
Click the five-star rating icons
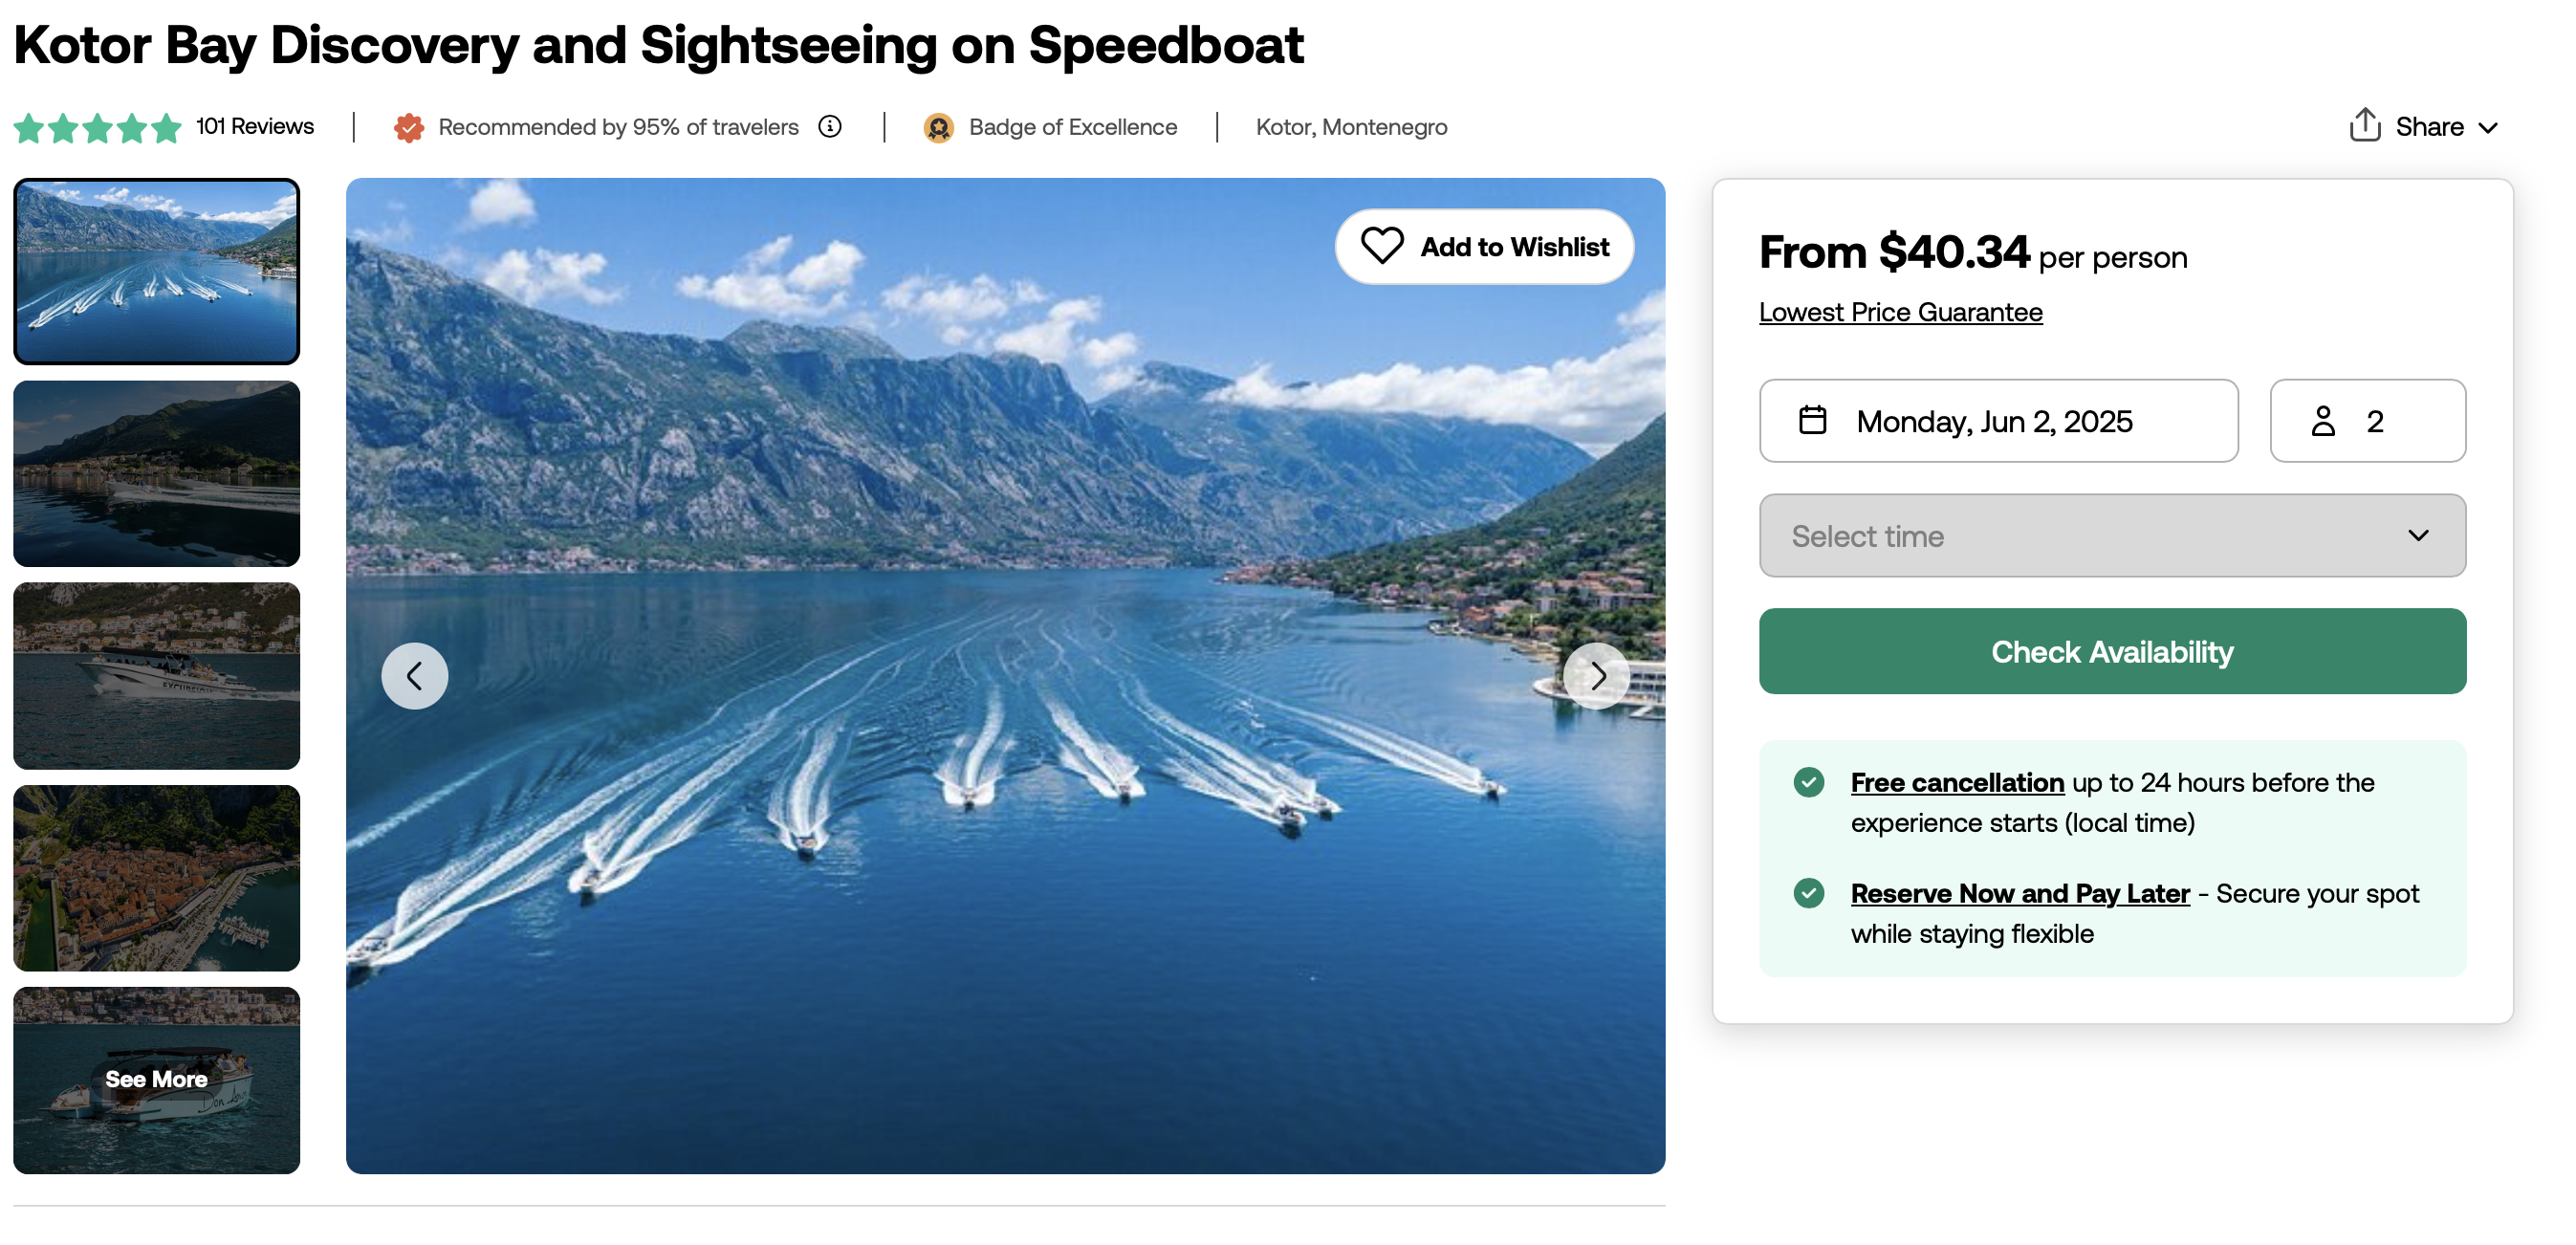coord(97,128)
